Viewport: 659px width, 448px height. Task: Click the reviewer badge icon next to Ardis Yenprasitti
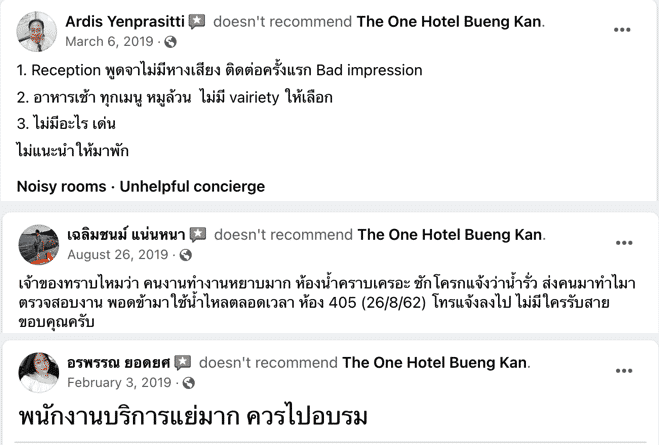pos(197,22)
